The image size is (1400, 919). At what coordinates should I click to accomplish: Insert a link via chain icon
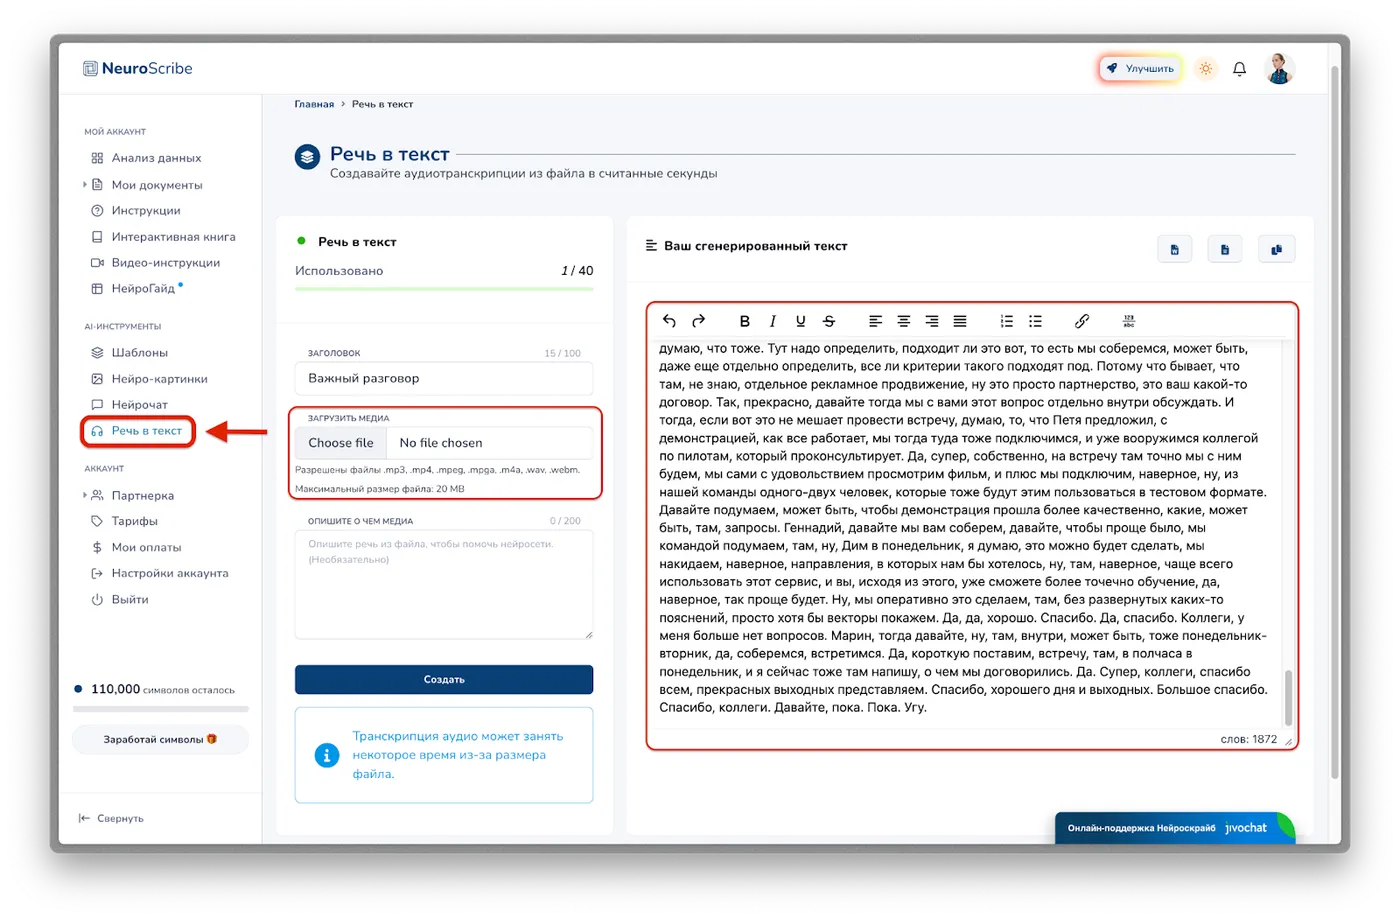click(x=1081, y=321)
